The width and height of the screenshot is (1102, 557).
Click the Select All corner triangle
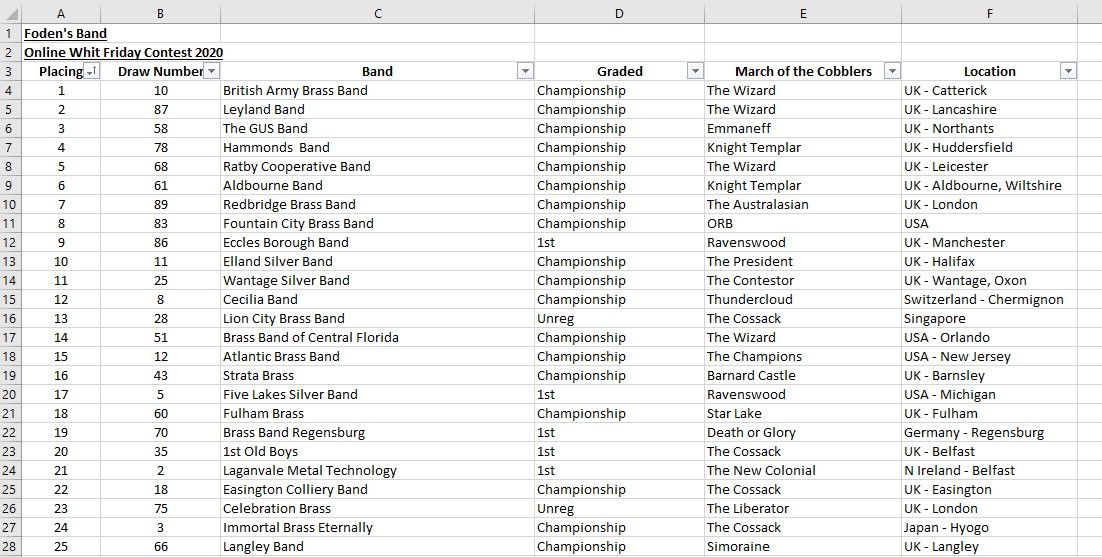click(11, 13)
